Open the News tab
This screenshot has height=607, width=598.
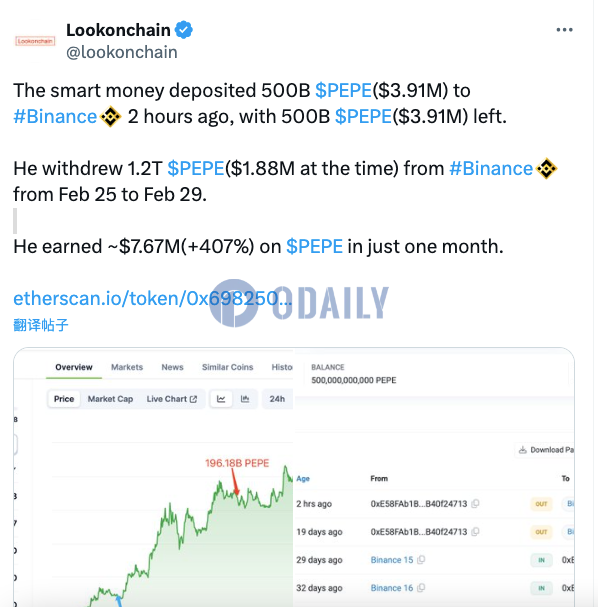click(172, 367)
